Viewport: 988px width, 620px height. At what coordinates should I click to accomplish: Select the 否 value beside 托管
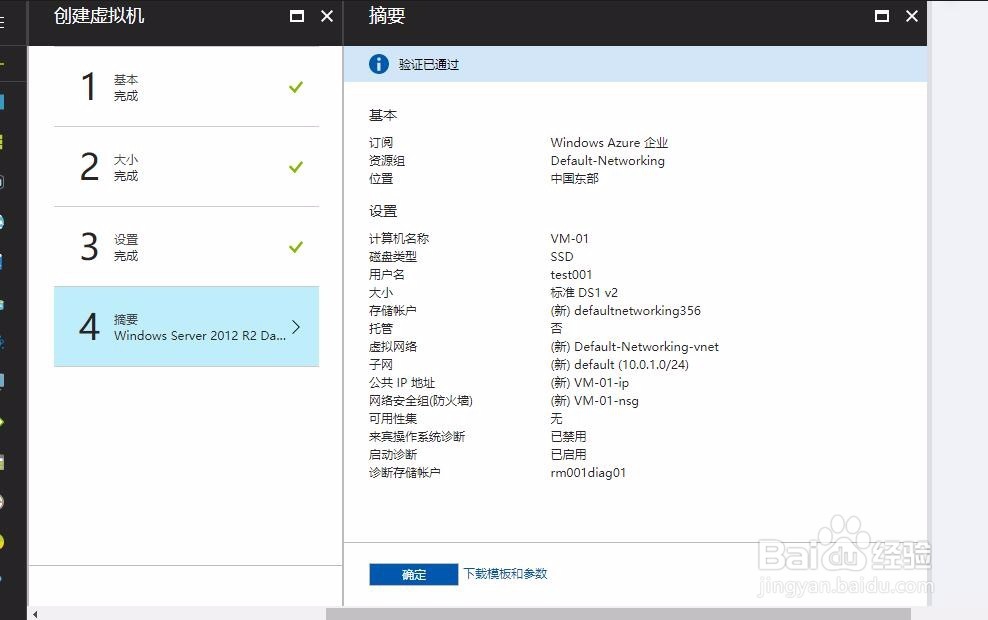[556, 328]
